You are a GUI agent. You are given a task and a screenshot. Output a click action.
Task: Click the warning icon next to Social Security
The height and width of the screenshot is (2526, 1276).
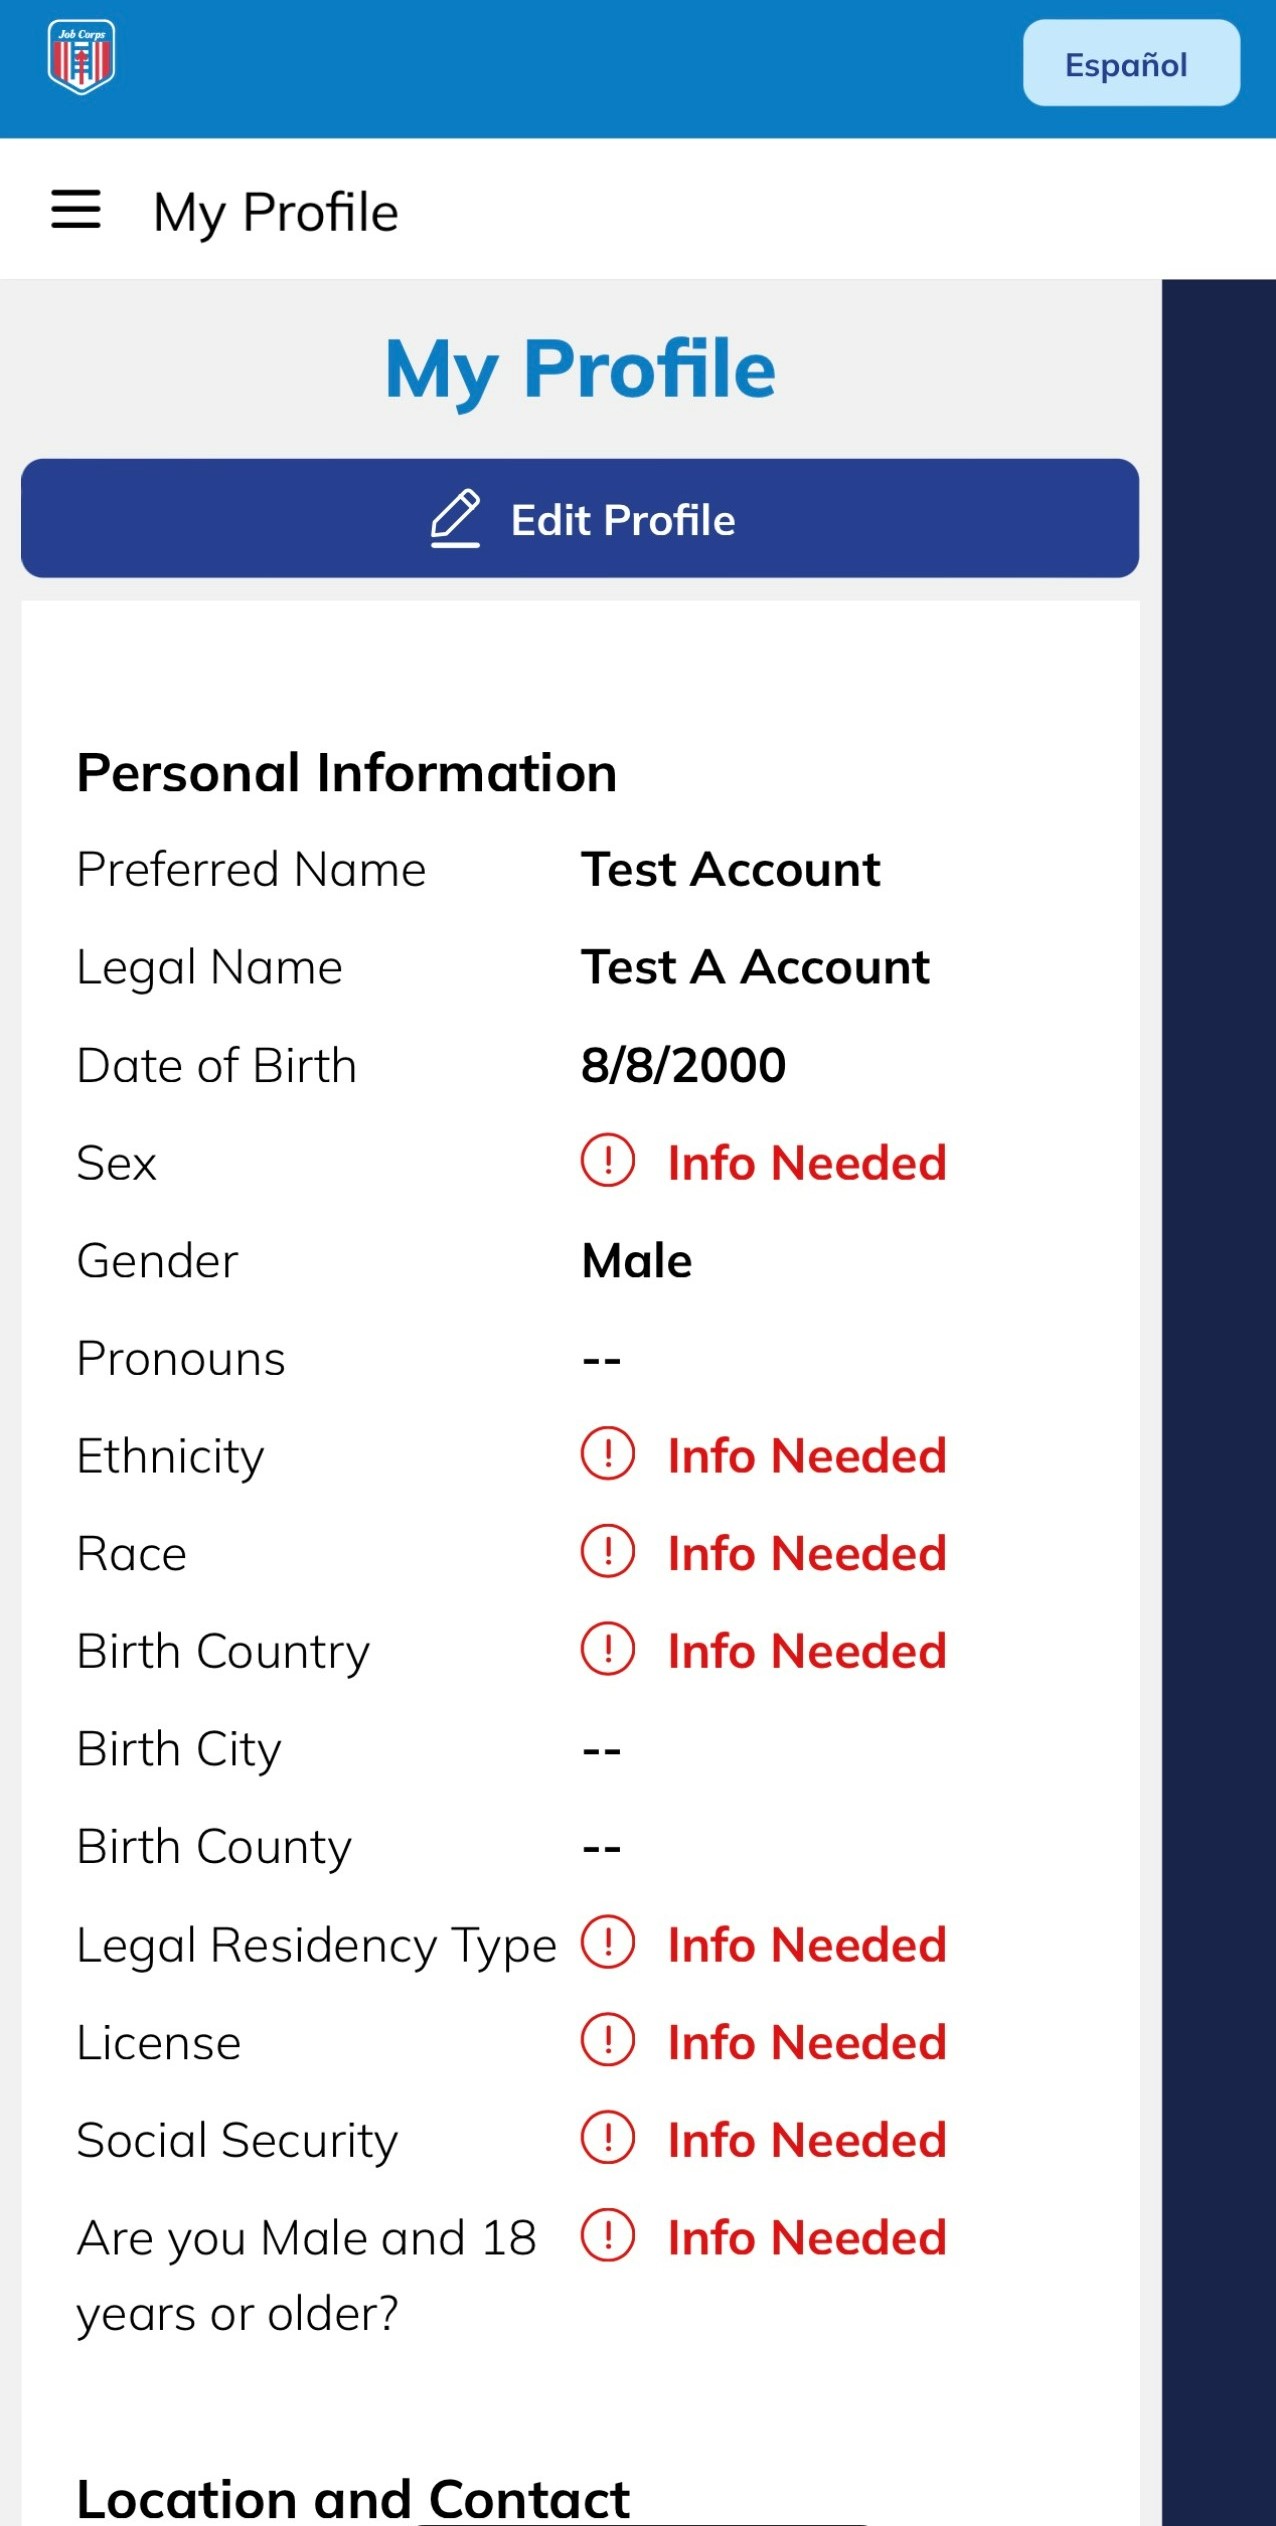coord(607,2140)
